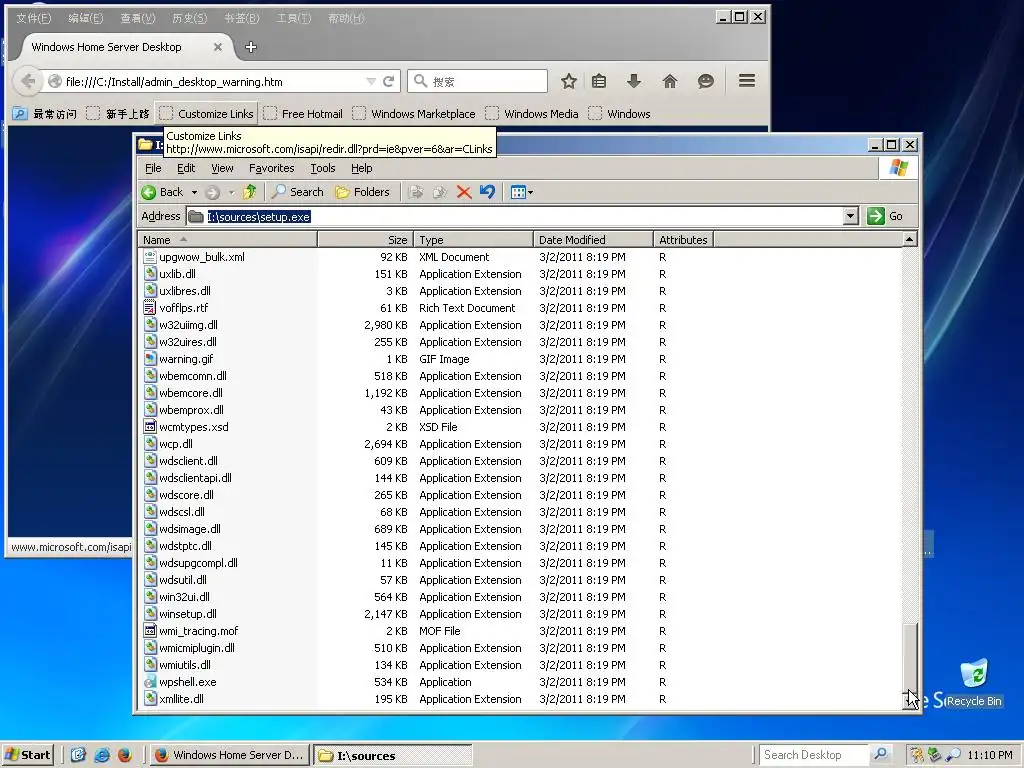The width and height of the screenshot is (1024, 768).
Task: Sort files by Date Modified column
Action: coord(593,240)
